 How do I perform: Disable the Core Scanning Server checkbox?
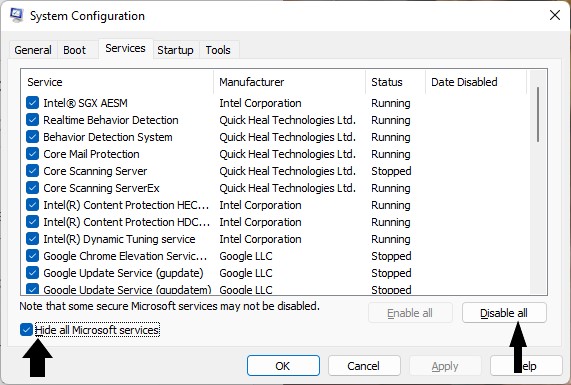pos(32,171)
